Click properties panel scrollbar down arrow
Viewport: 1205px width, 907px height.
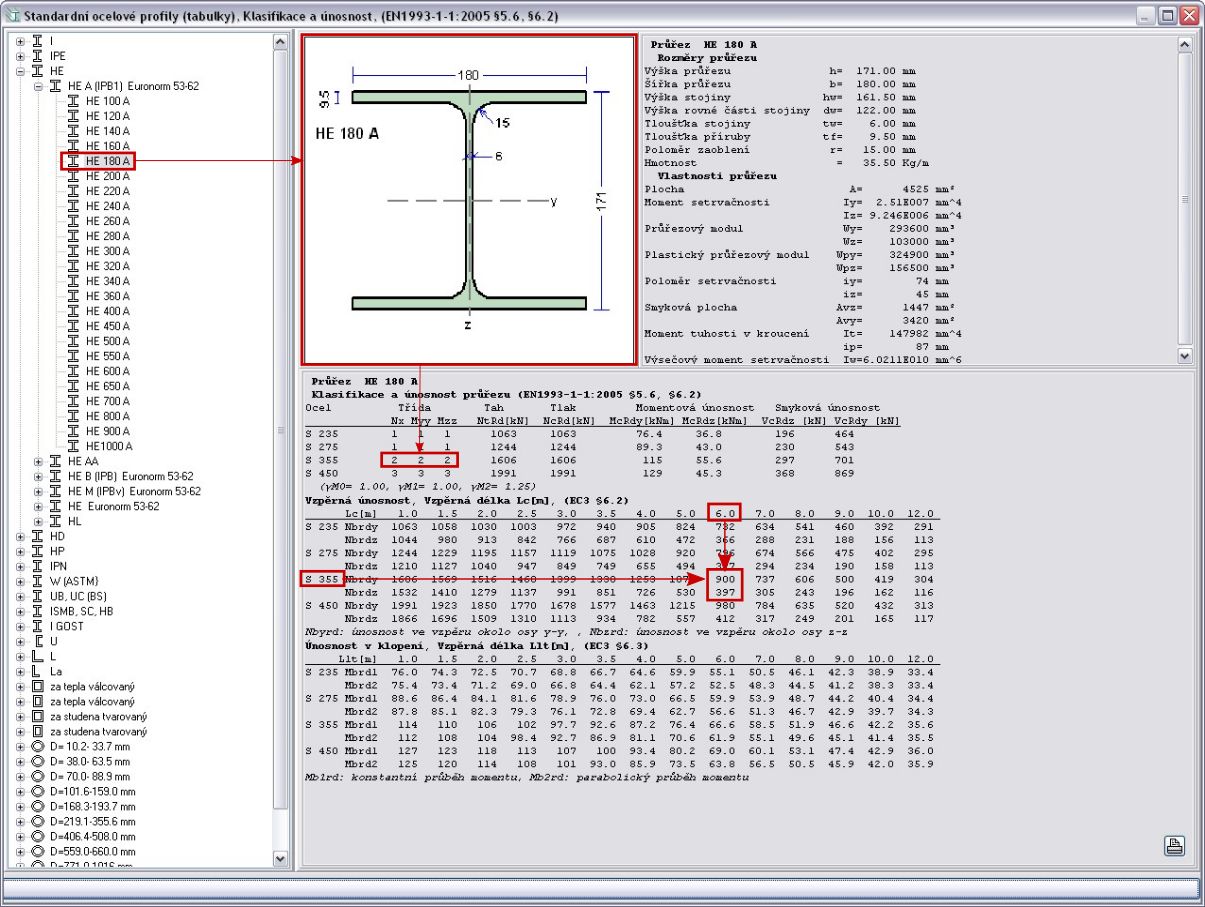tap(1186, 355)
